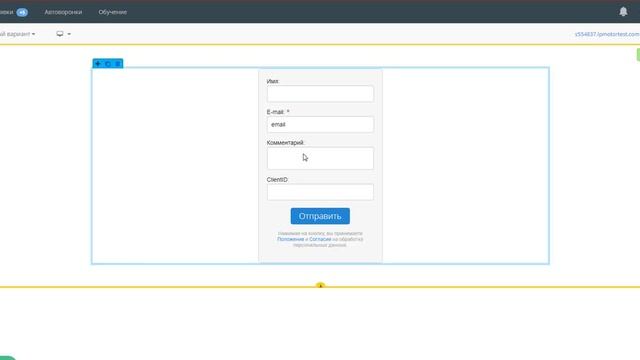Viewport: 640px width, 360px height.
Task: Click the E-mail input field
Action: click(320, 124)
